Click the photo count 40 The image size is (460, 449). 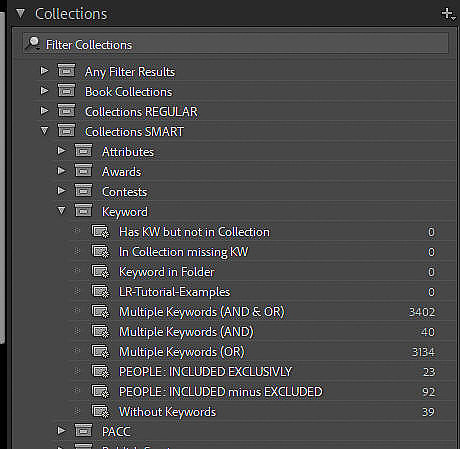click(427, 332)
